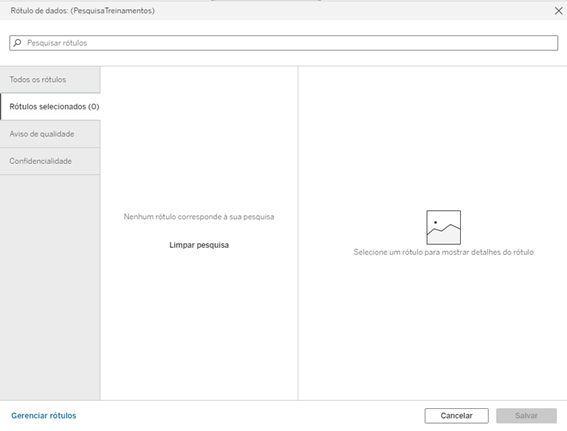Click the blank details pane above placeholder image
The width and height of the screenshot is (567, 431).
(x=433, y=137)
